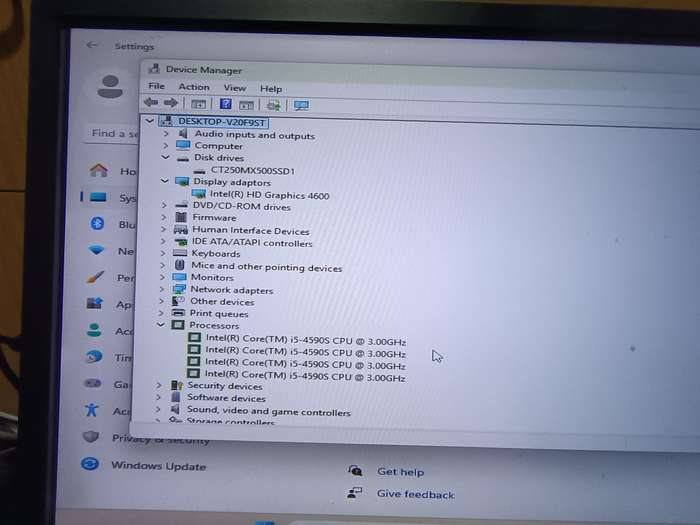This screenshot has width=700, height=525.
Task: Select the Print queues label
Action: pyautogui.click(x=219, y=313)
